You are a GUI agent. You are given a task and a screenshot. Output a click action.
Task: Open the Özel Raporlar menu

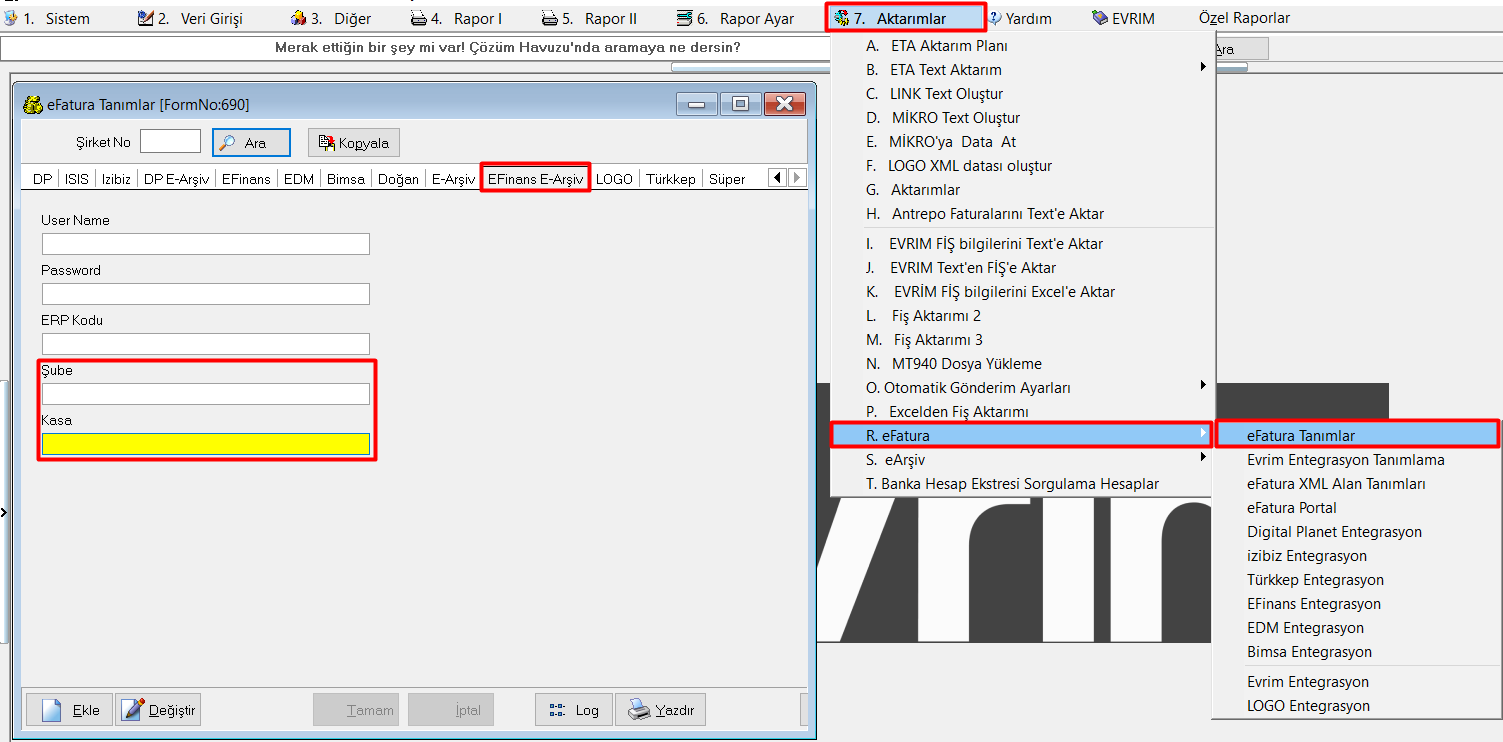click(1244, 18)
